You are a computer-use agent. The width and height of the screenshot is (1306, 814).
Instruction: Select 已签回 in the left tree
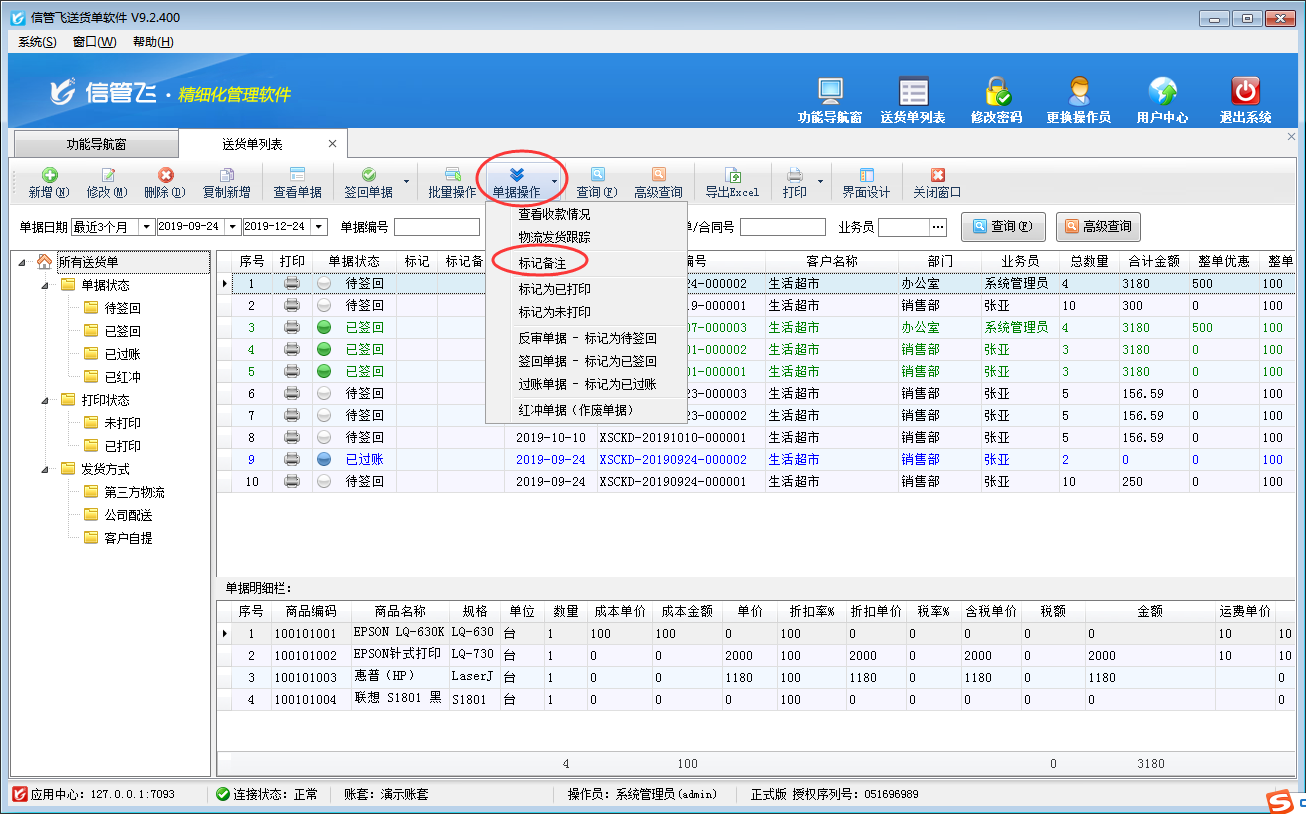click(x=122, y=331)
